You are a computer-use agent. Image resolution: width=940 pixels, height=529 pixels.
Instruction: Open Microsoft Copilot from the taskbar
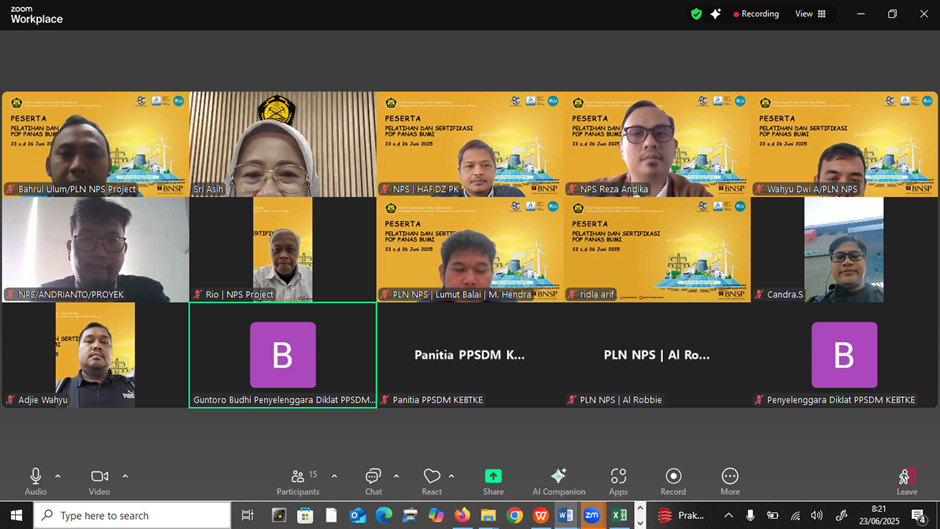tap(436, 515)
